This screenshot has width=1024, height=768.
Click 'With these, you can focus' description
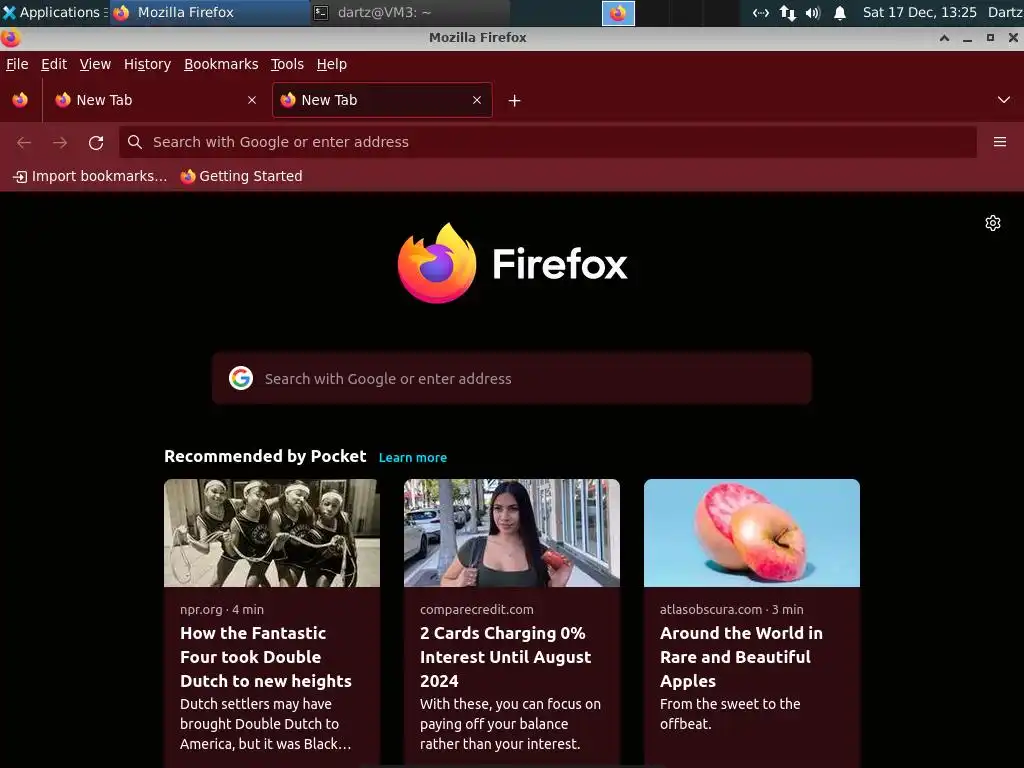point(510,724)
